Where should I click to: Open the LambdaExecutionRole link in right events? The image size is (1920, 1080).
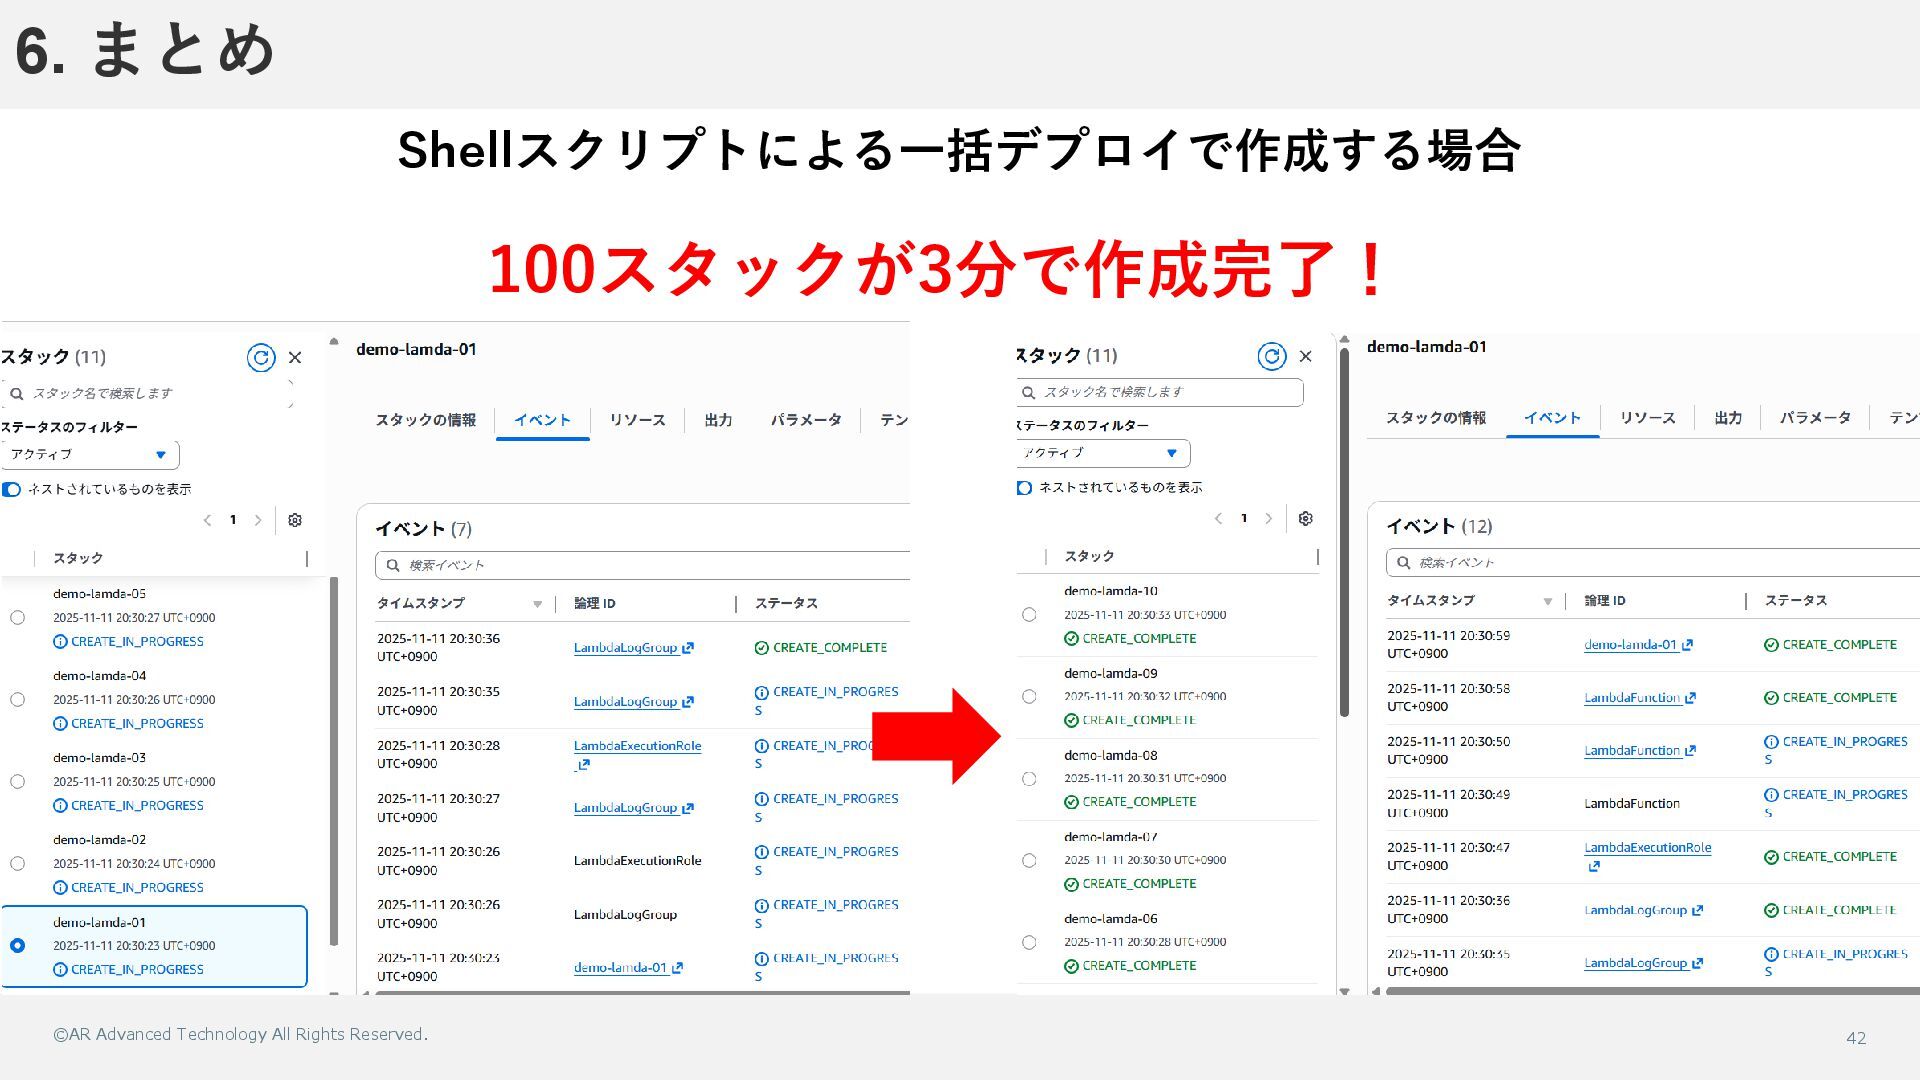pyautogui.click(x=1647, y=848)
